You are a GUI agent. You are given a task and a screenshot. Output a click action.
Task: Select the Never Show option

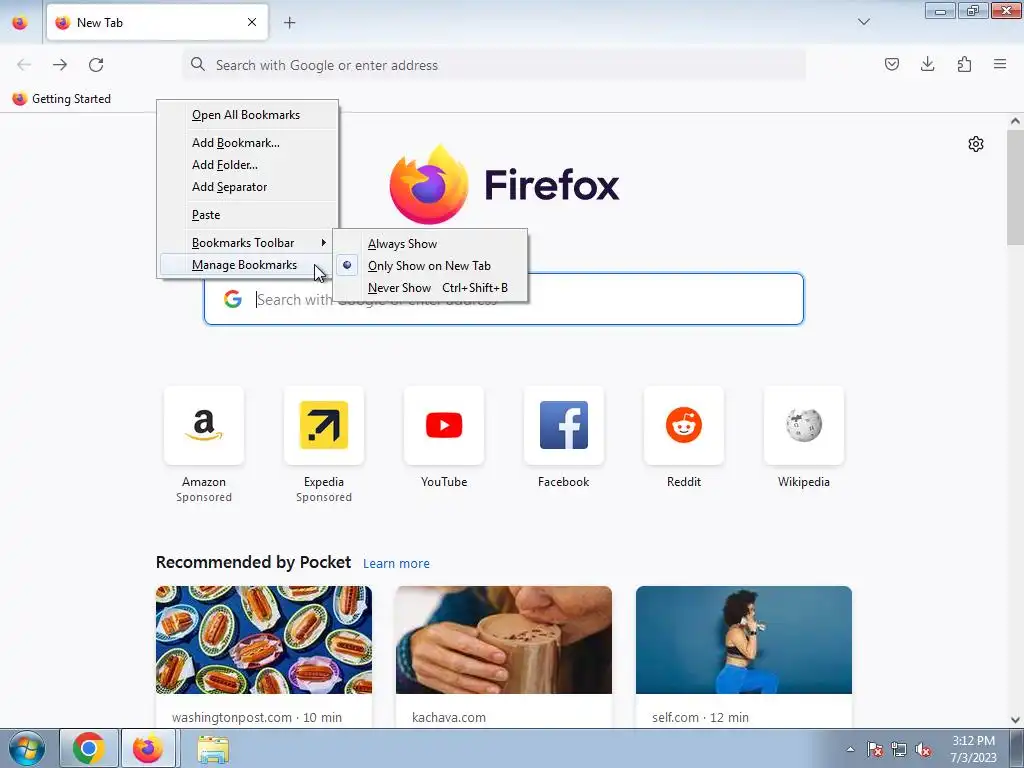click(430, 288)
